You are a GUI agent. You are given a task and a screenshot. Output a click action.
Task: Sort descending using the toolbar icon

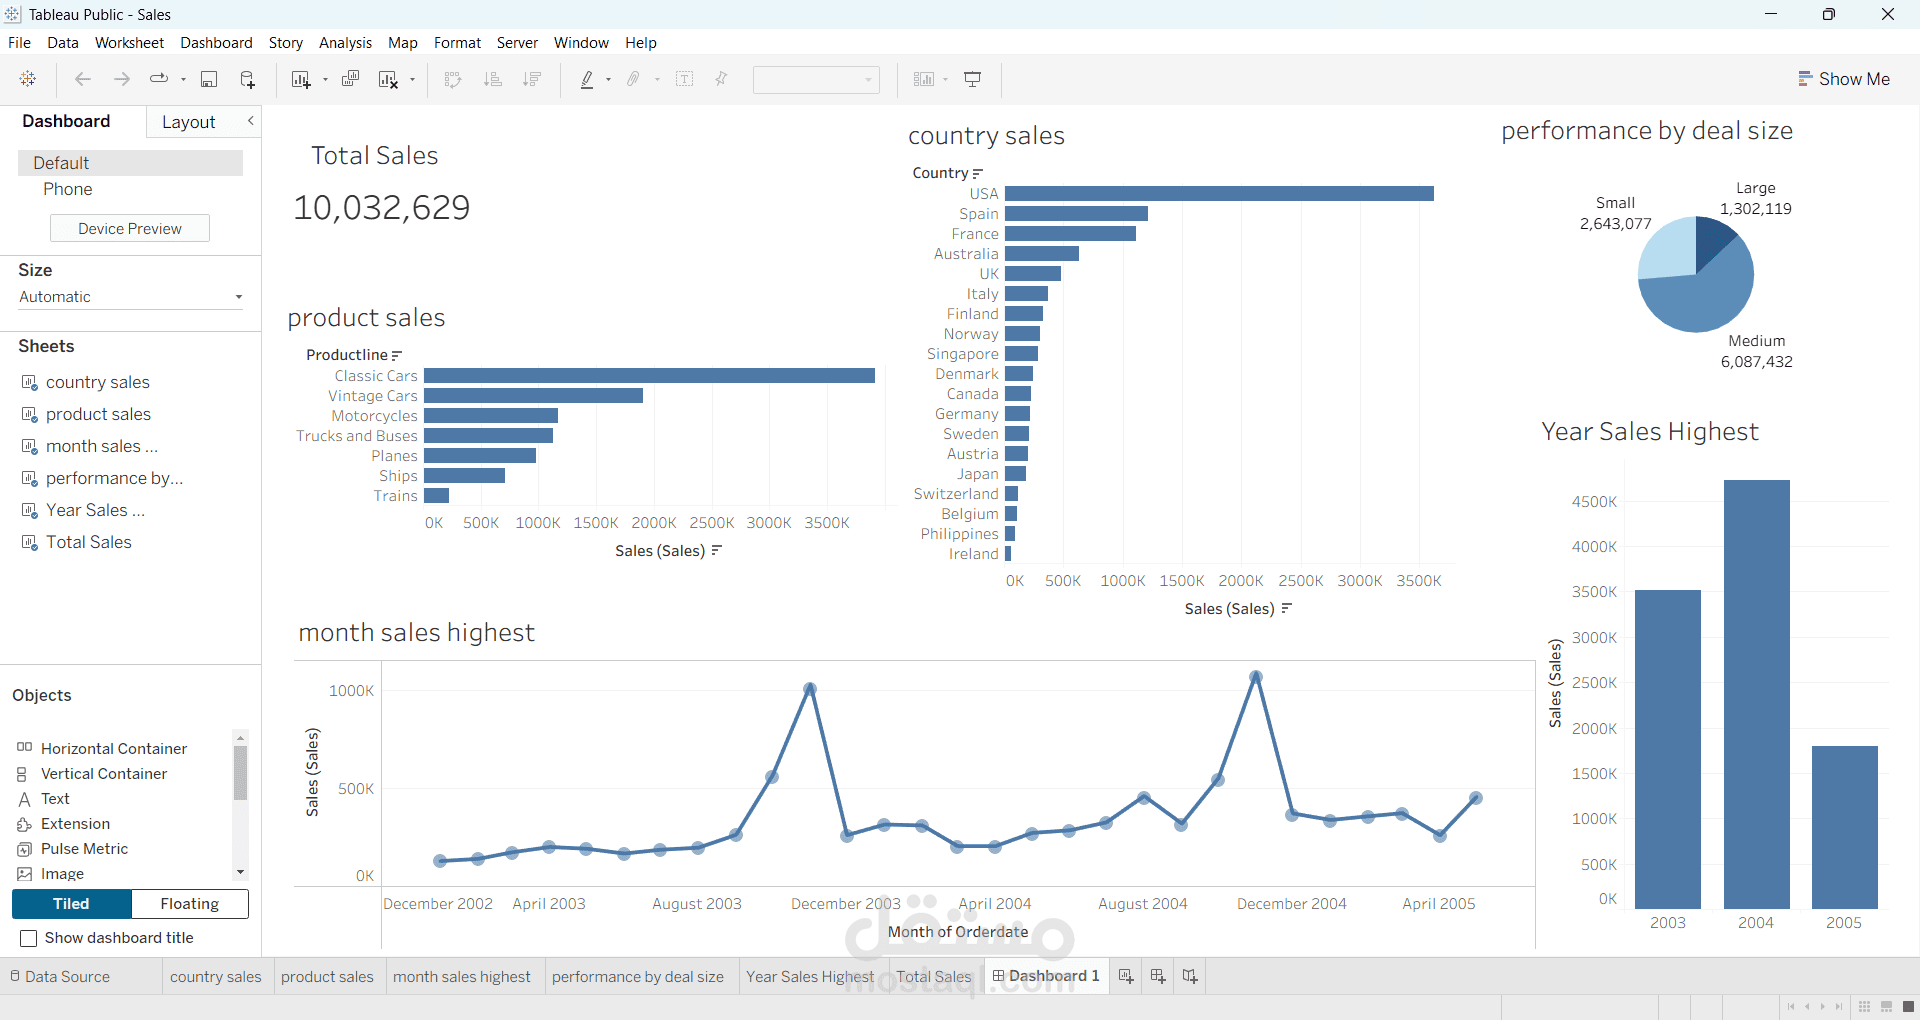point(532,79)
